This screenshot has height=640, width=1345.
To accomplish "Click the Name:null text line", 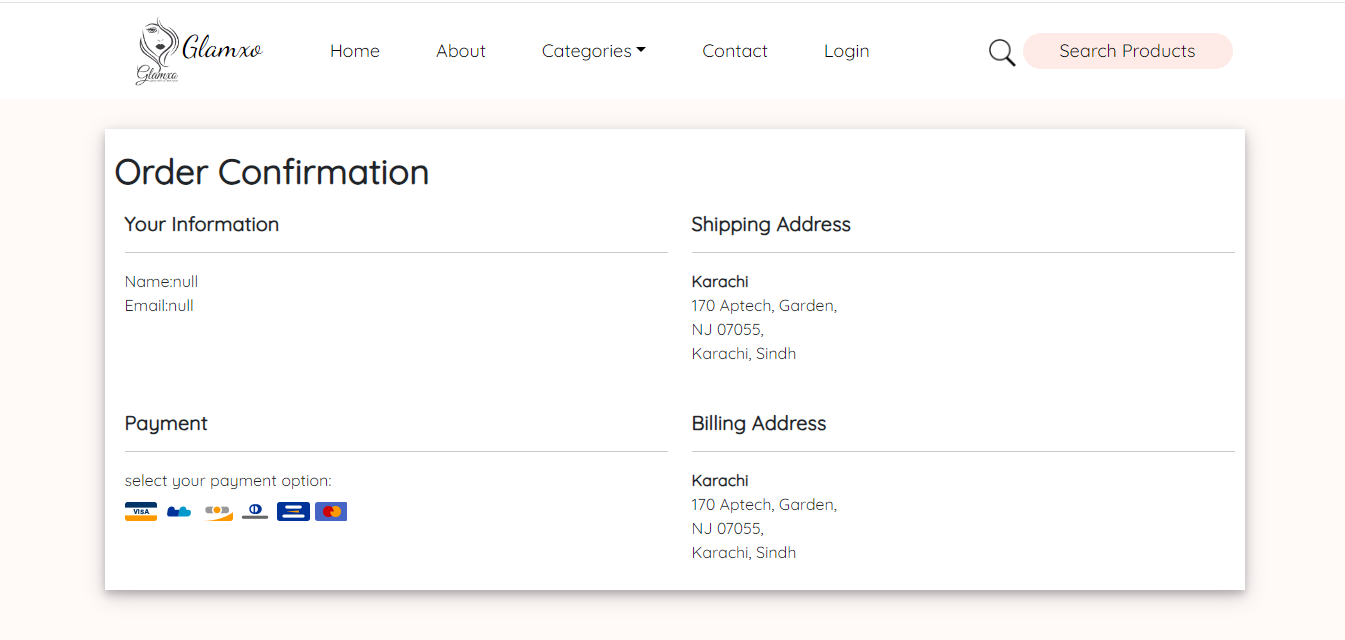I will click(161, 282).
